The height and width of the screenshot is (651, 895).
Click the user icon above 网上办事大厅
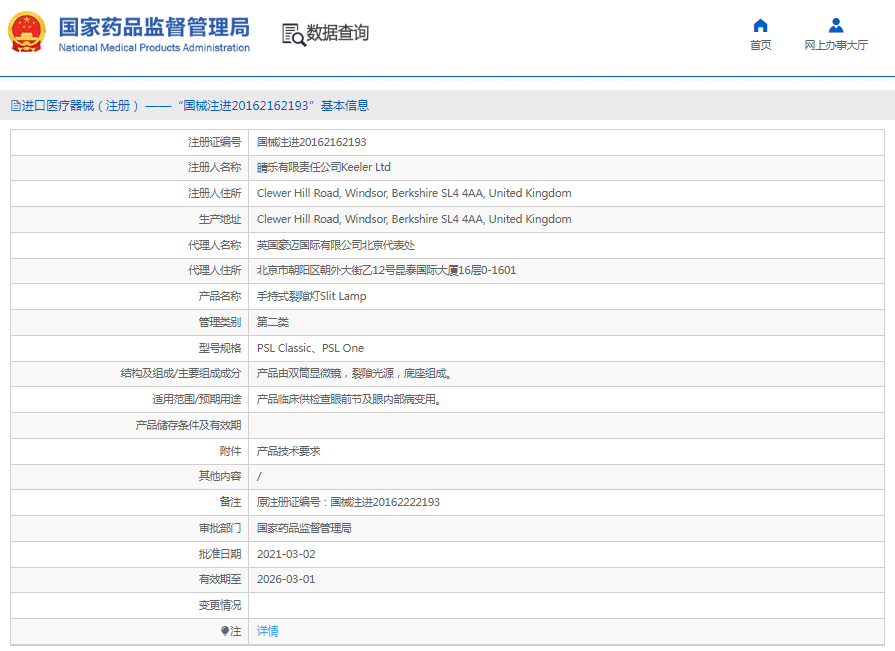click(x=836, y=25)
